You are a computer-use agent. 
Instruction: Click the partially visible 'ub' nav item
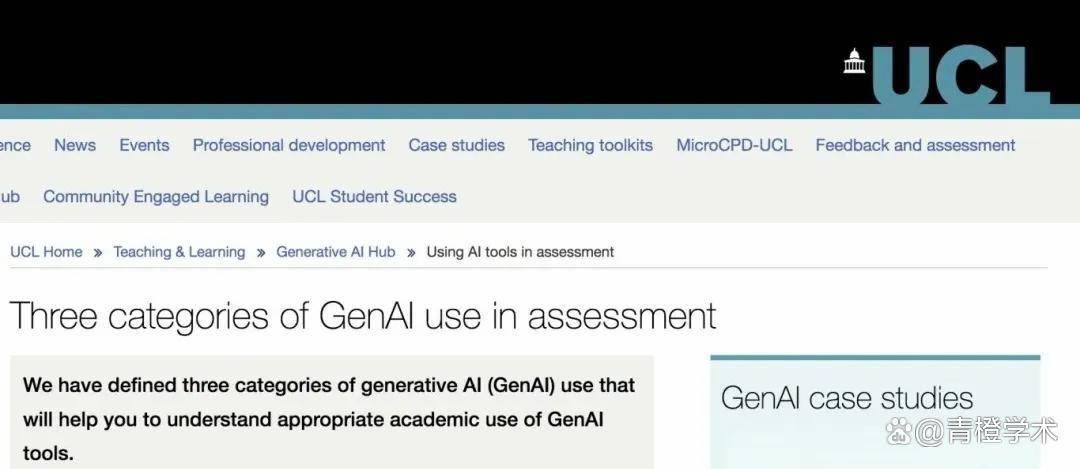pyautogui.click(x=10, y=196)
